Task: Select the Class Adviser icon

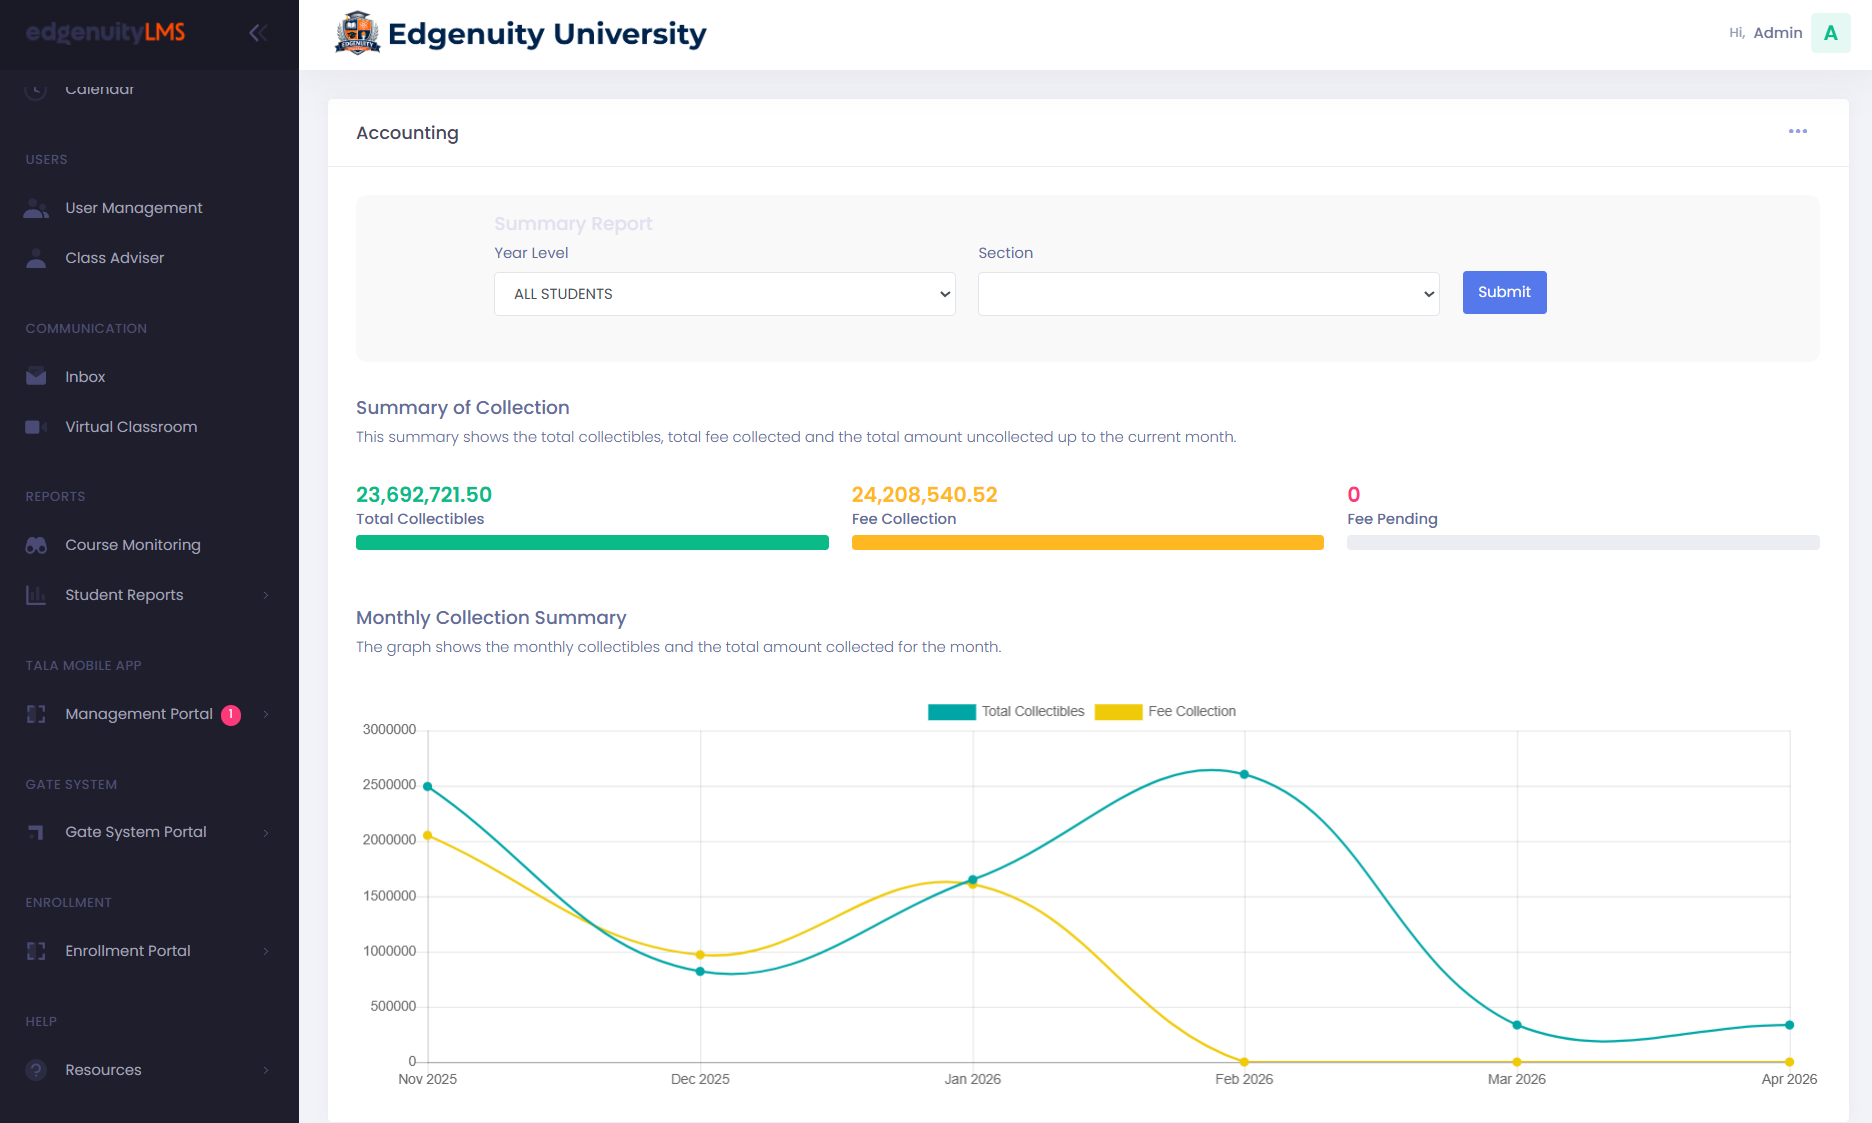Action: [x=36, y=257]
